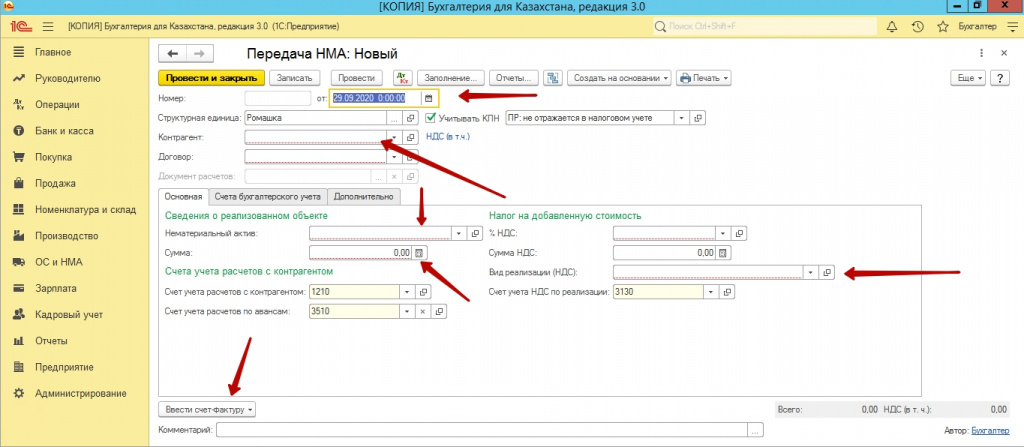This screenshot has height=447, width=1024.
Task: Click Записать button
Action: [295, 78]
